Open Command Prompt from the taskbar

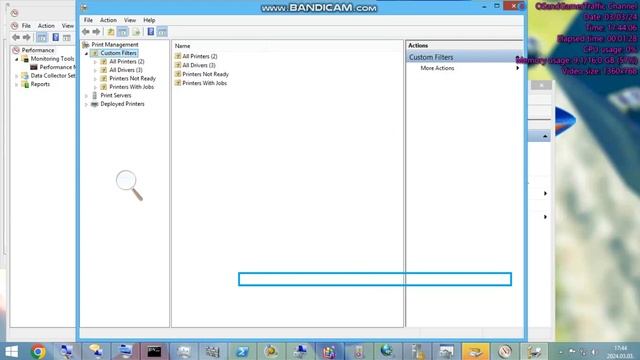pos(154,351)
